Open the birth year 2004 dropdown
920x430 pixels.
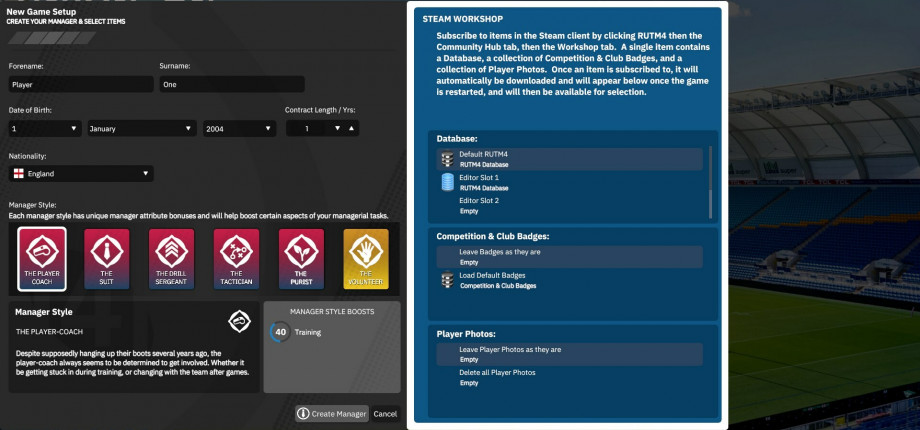click(239, 128)
